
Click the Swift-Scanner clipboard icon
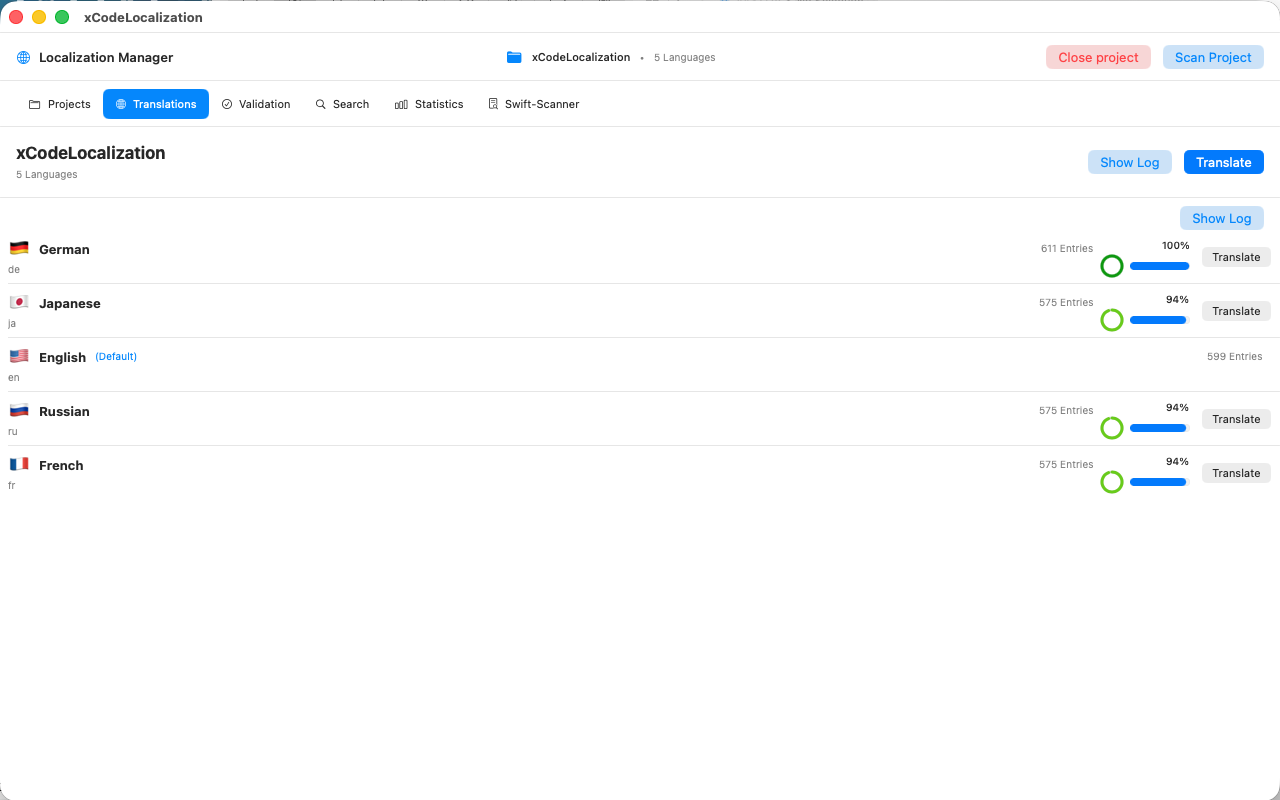point(492,103)
